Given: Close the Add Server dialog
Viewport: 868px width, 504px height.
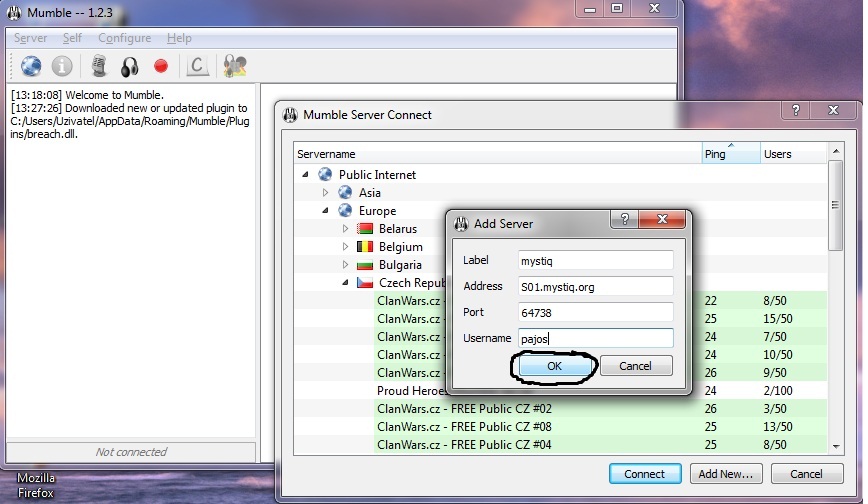Looking at the screenshot, I should (x=662, y=219).
